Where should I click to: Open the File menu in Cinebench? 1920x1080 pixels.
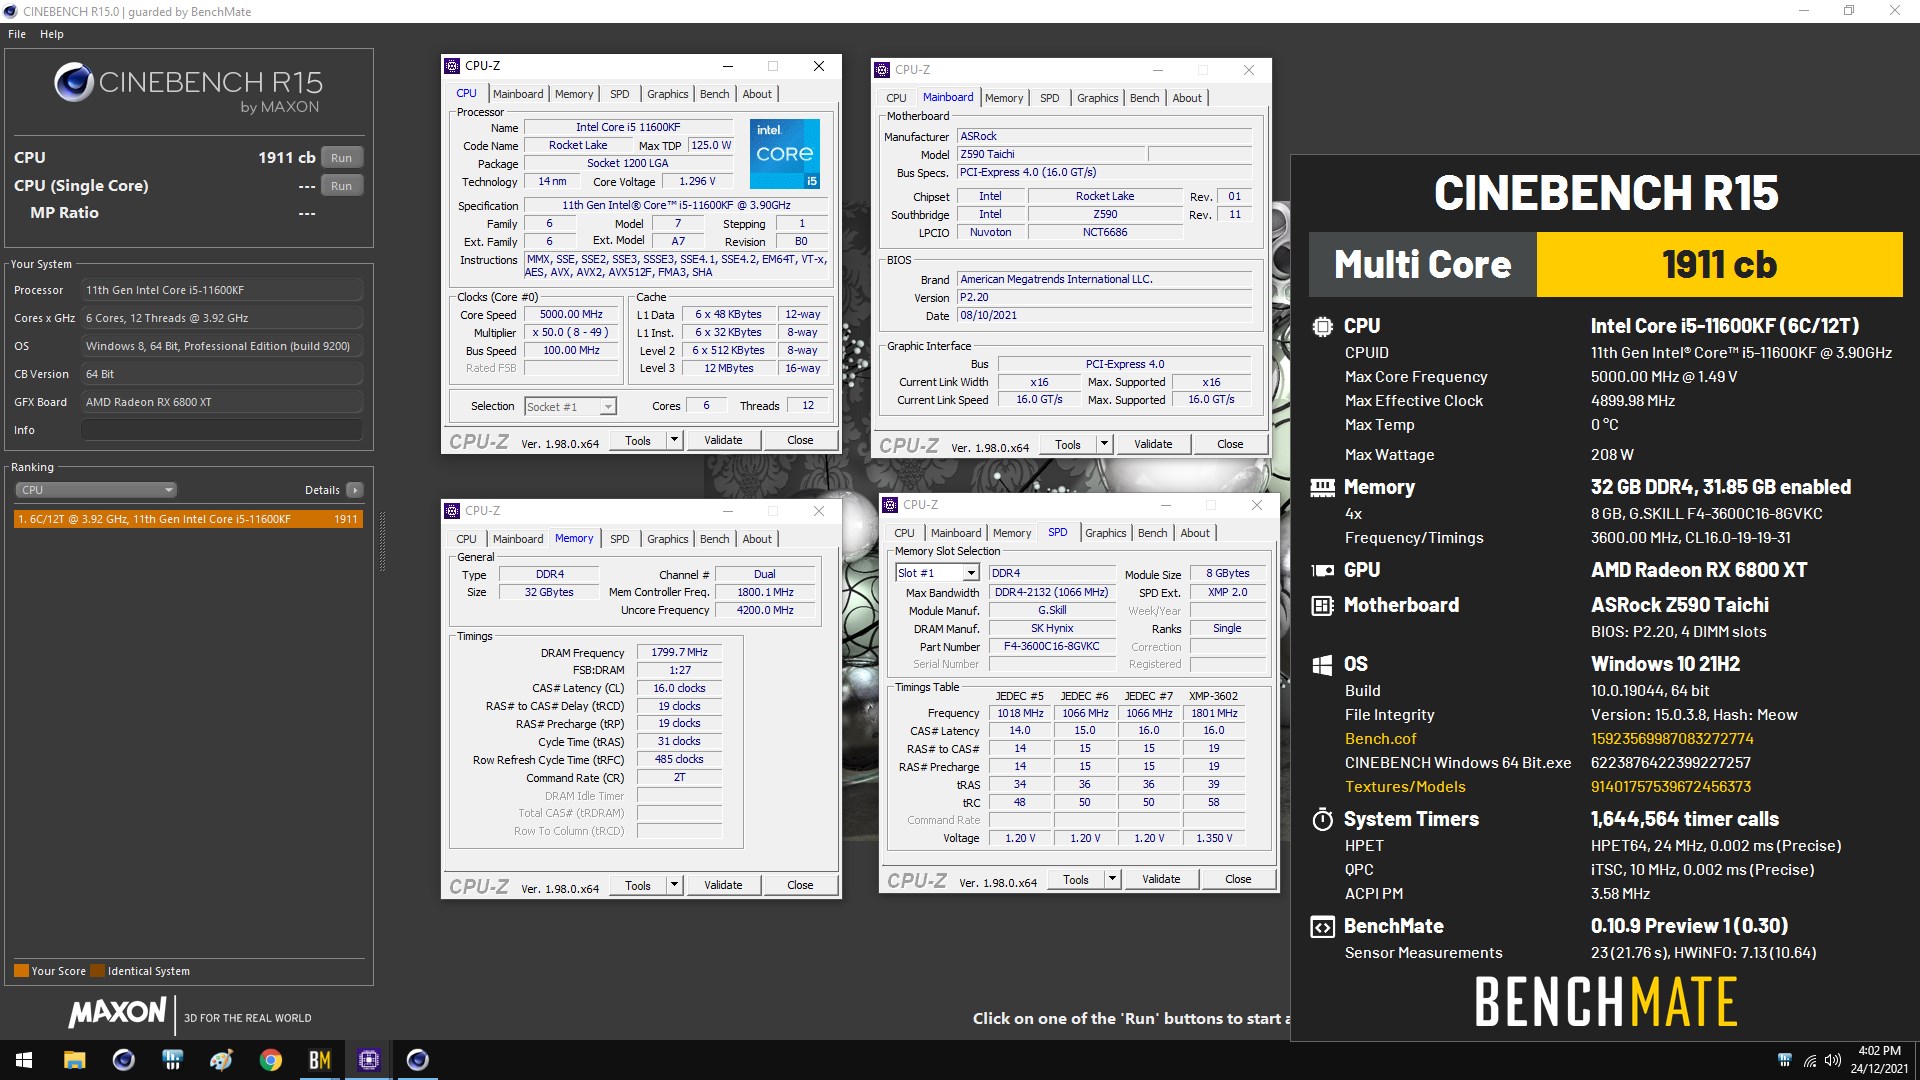17,34
